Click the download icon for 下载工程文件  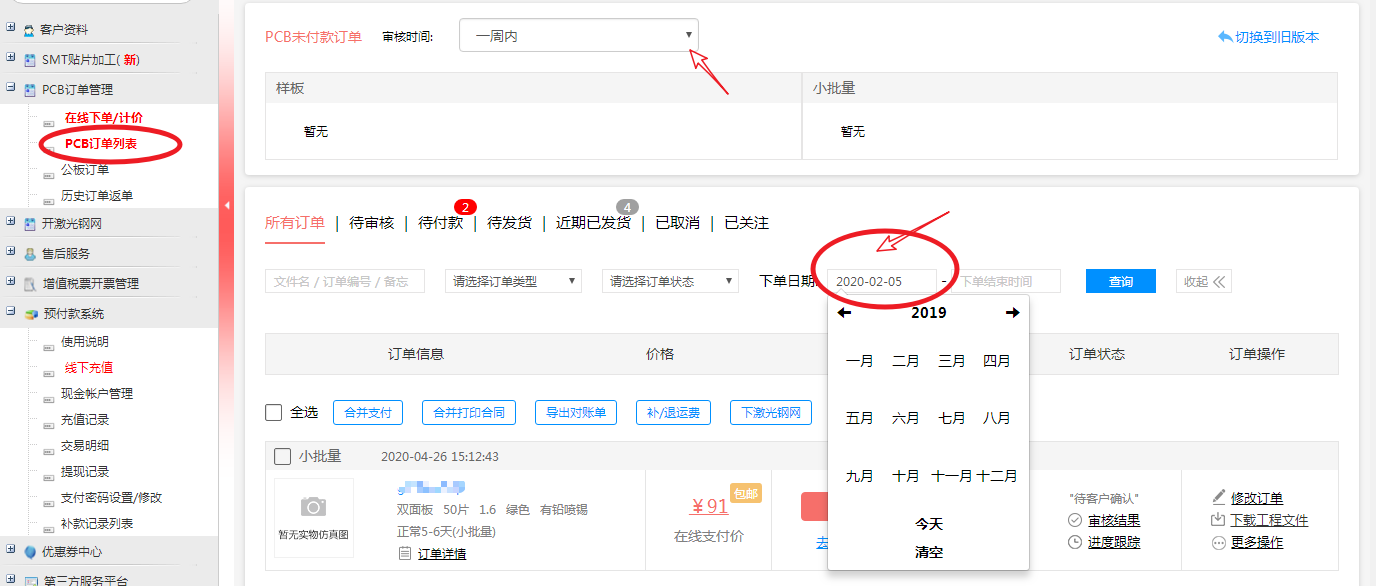pyautogui.click(x=1218, y=520)
